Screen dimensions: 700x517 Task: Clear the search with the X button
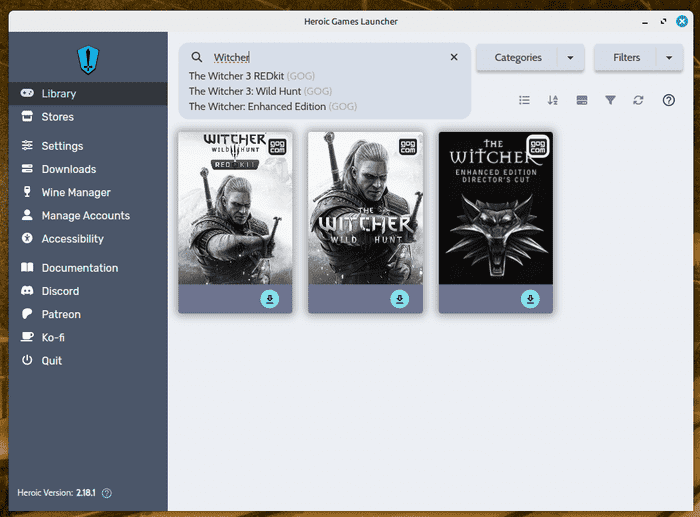tap(454, 57)
